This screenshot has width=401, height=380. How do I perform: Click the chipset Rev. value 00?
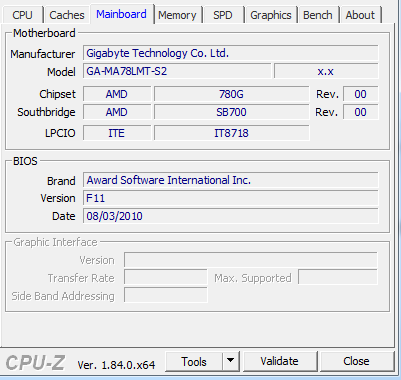tap(361, 94)
